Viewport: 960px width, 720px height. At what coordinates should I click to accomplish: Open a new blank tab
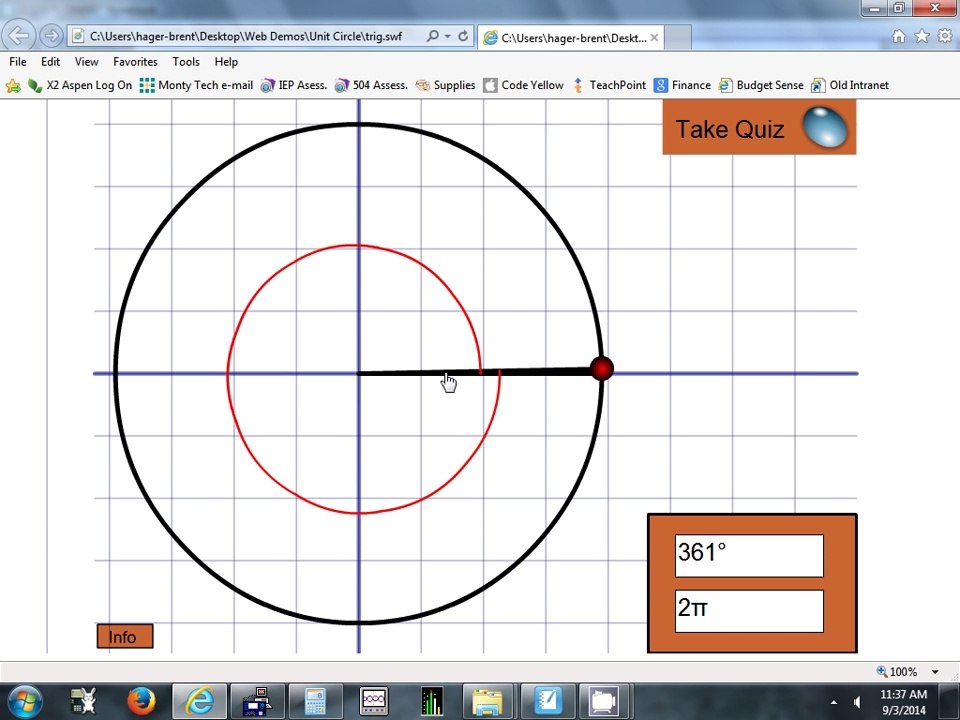point(678,39)
